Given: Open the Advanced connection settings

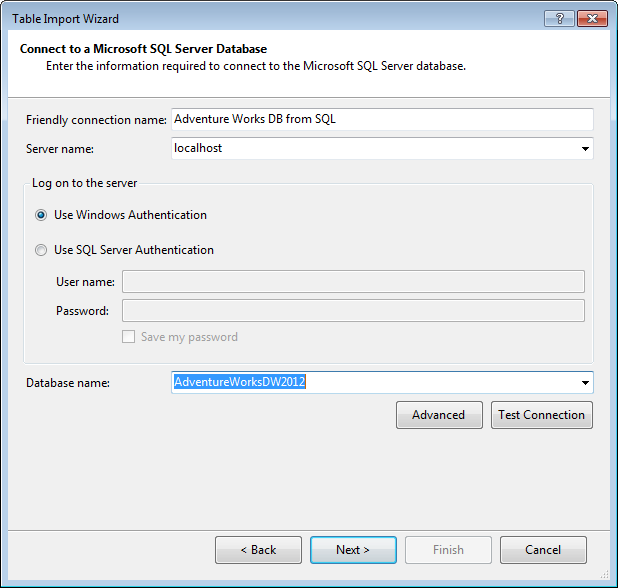Looking at the screenshot, I should [x=439, y=415].
